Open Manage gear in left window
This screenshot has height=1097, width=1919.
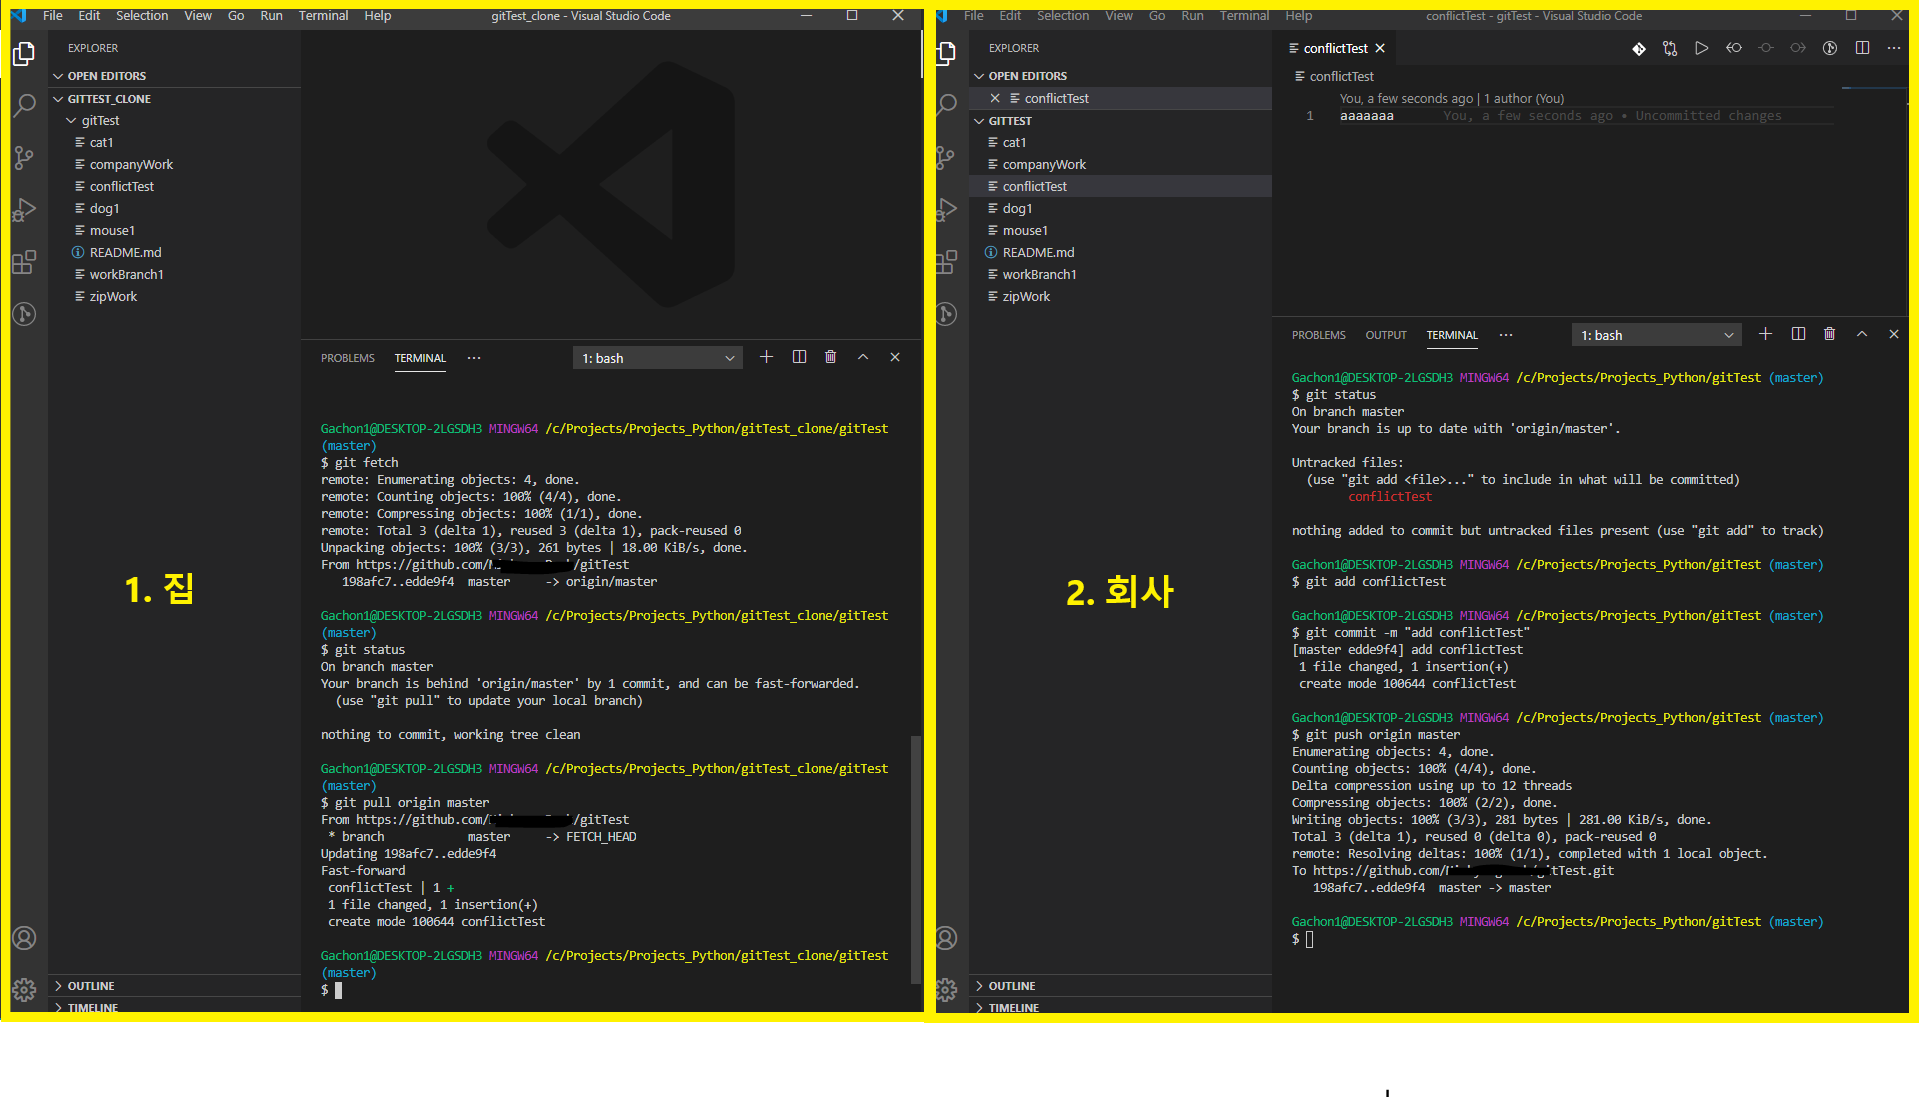24,990
